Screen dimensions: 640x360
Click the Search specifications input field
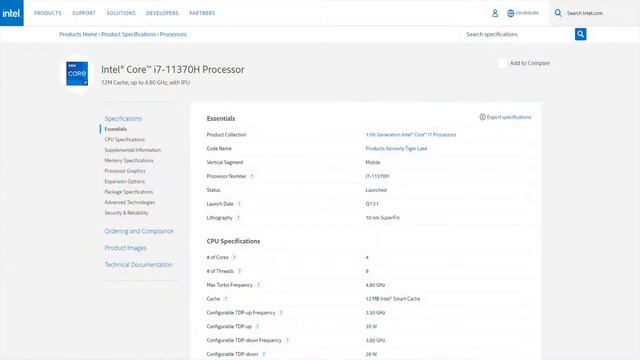point(518,34)
